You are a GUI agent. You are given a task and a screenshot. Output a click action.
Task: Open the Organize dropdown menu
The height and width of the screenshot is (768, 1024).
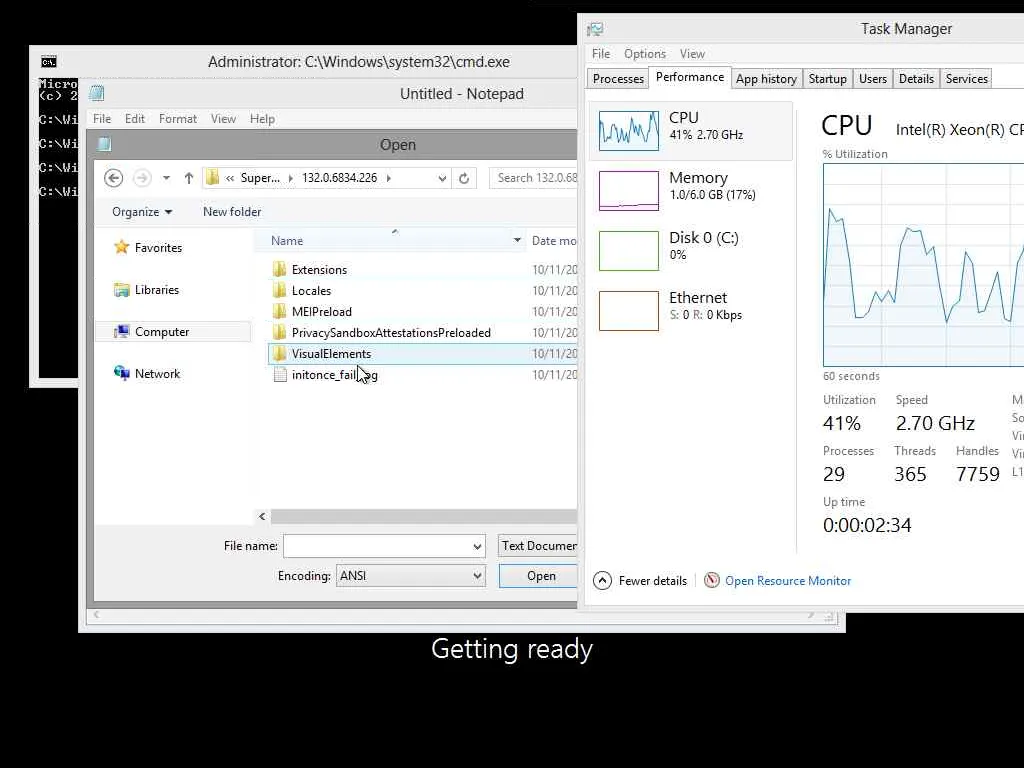pos(142,212)
